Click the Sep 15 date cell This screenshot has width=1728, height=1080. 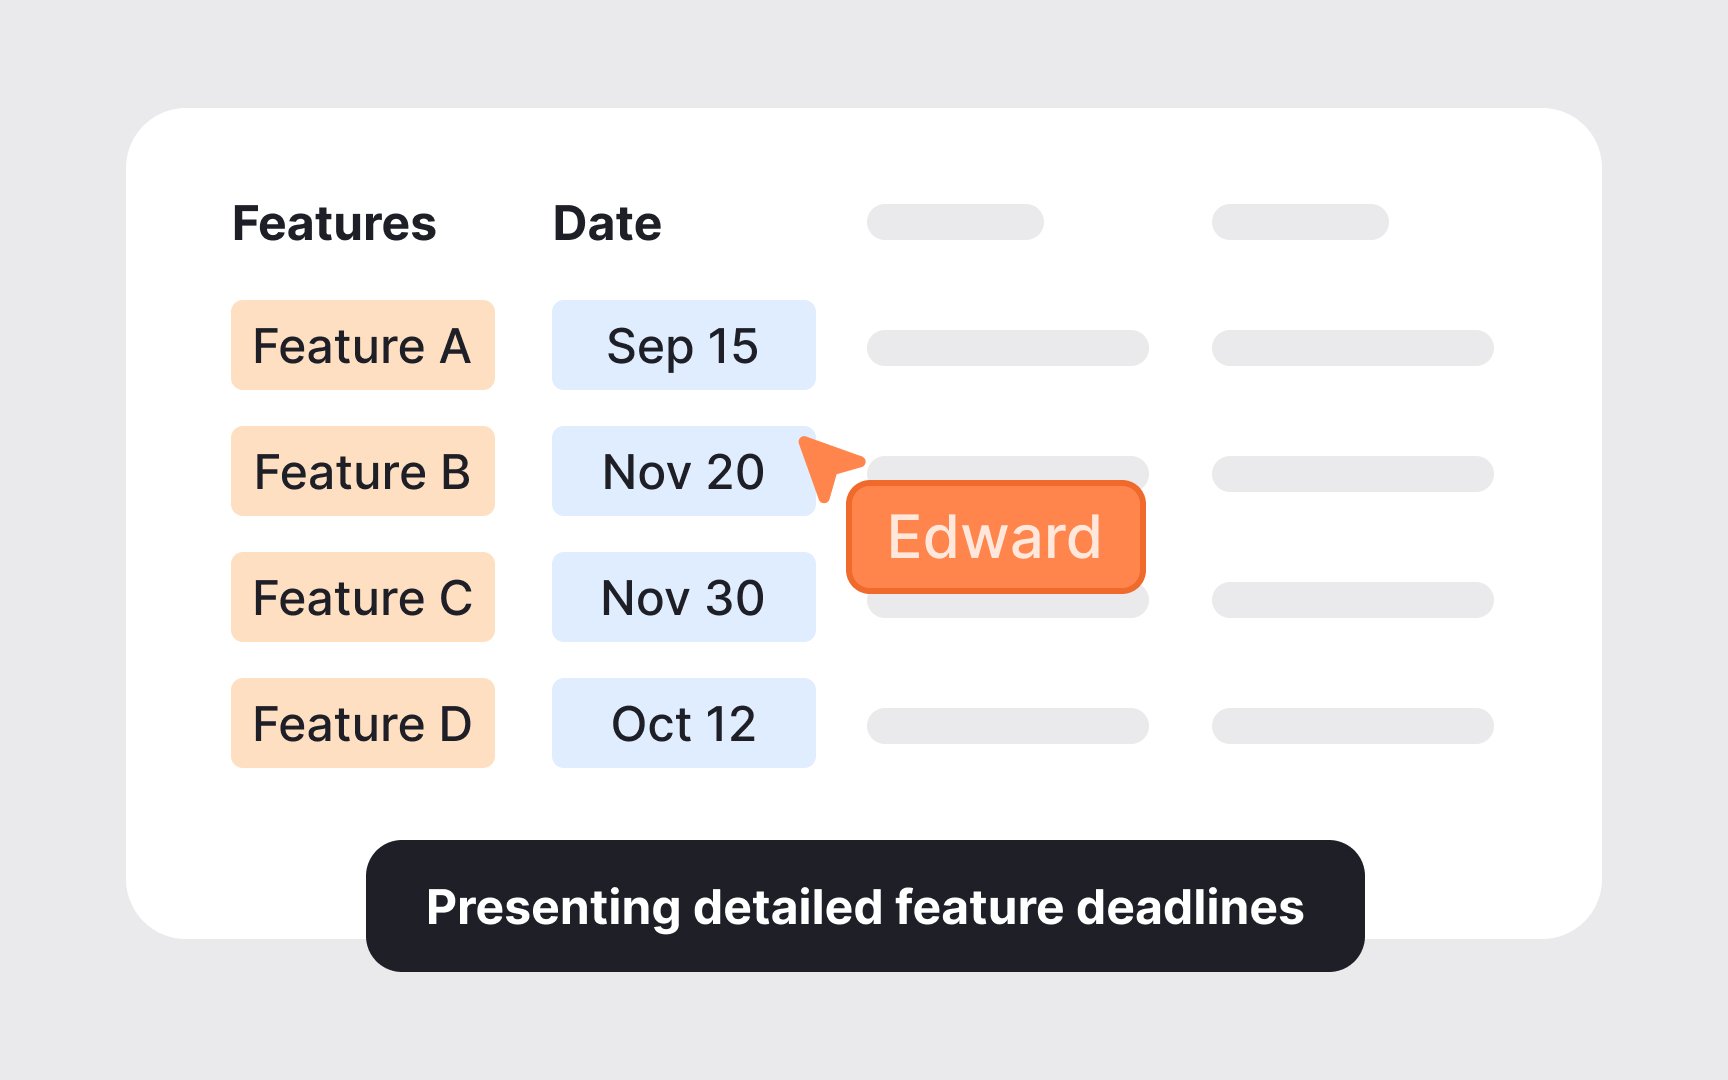point(683,346)
